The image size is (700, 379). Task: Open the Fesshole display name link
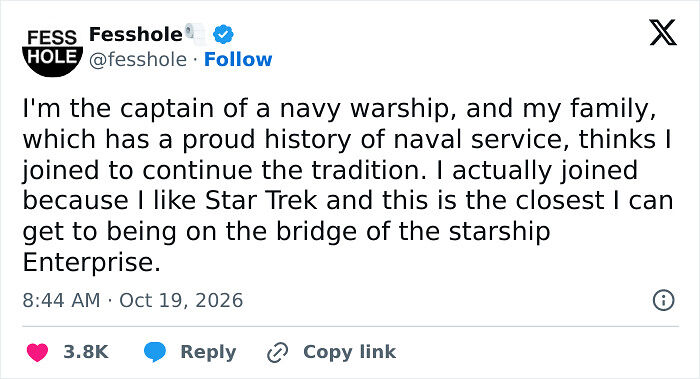pyautogui.click(x=136, y=34)
